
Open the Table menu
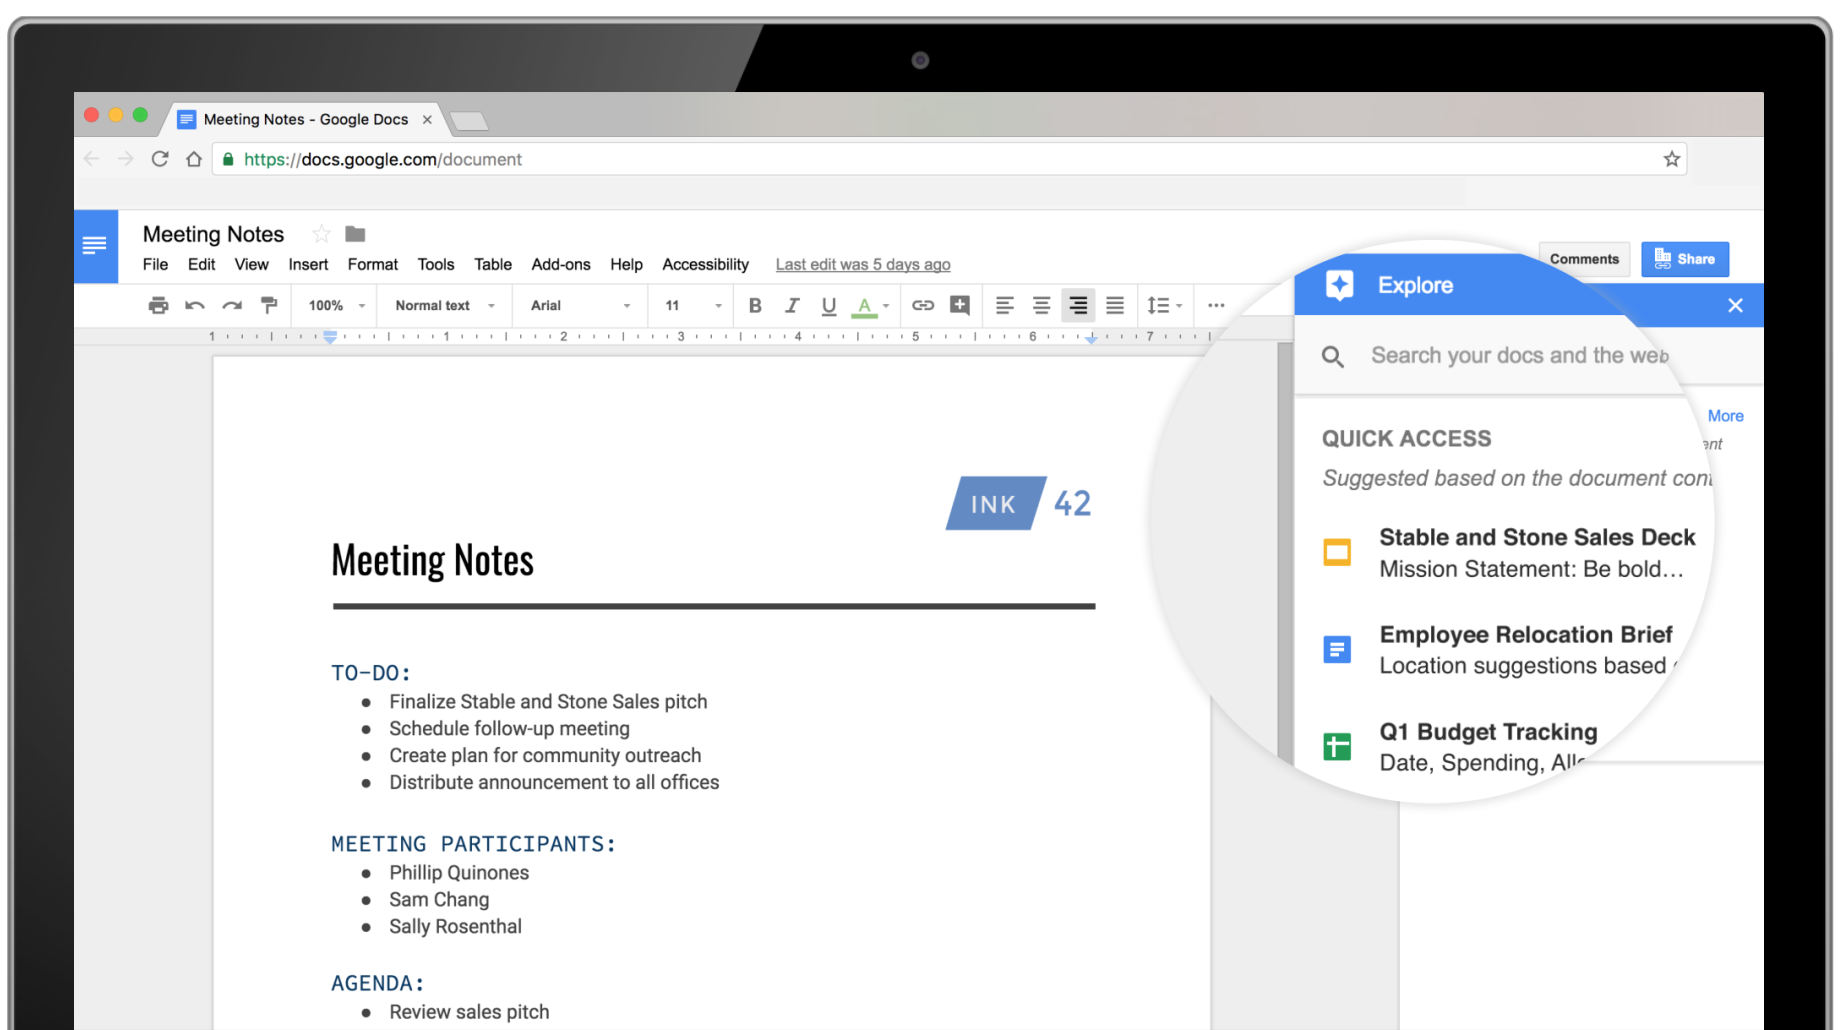pyautogui.click(x=492, y=264)
